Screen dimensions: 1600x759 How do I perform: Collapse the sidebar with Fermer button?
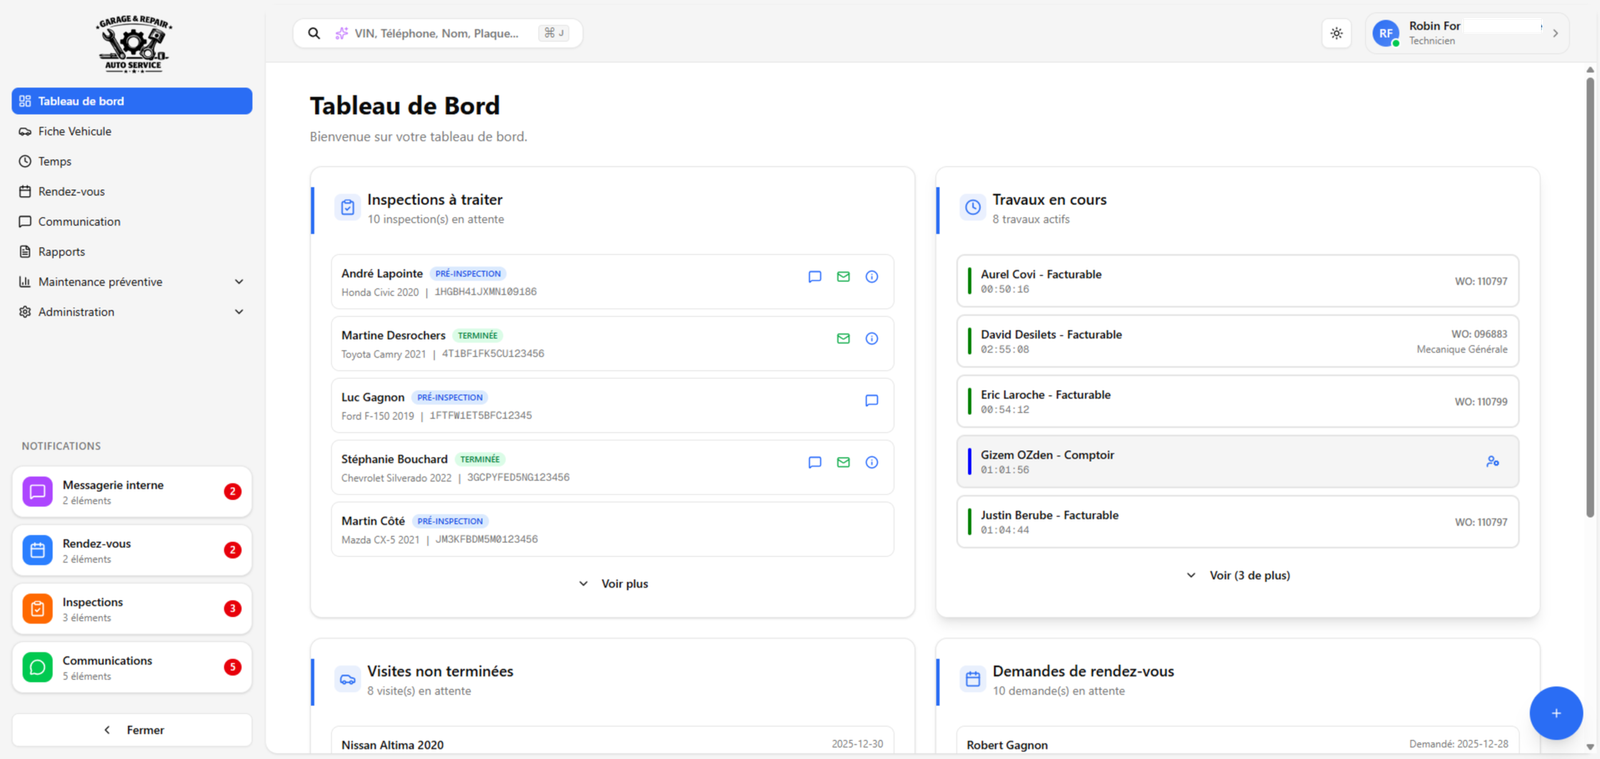(132, 730)
